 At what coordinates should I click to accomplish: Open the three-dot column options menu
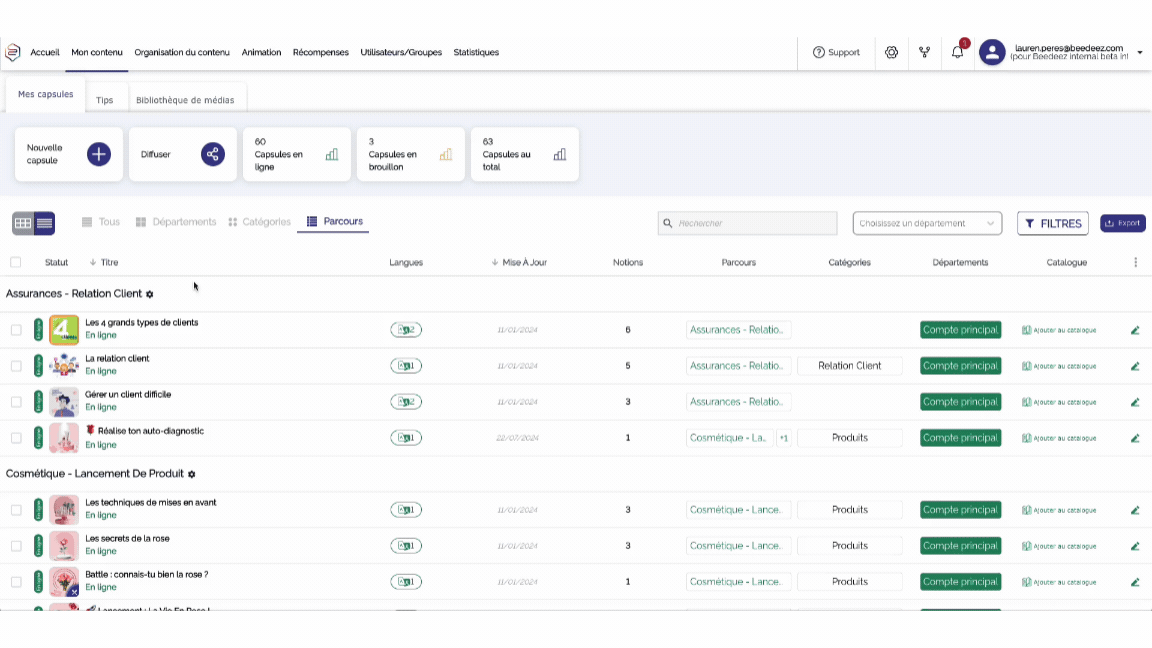(x=1135, y=262)
